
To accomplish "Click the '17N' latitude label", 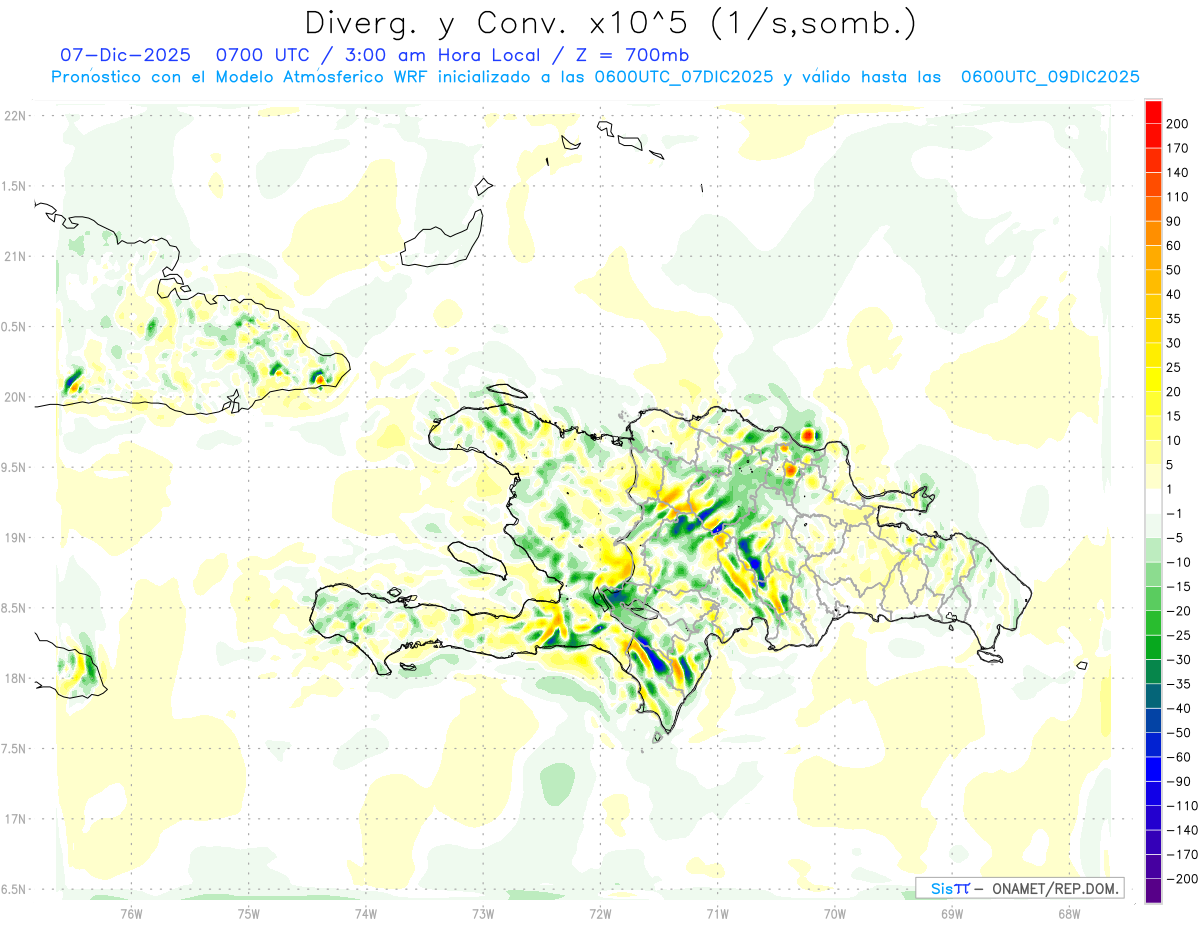I will click(14, 819).
